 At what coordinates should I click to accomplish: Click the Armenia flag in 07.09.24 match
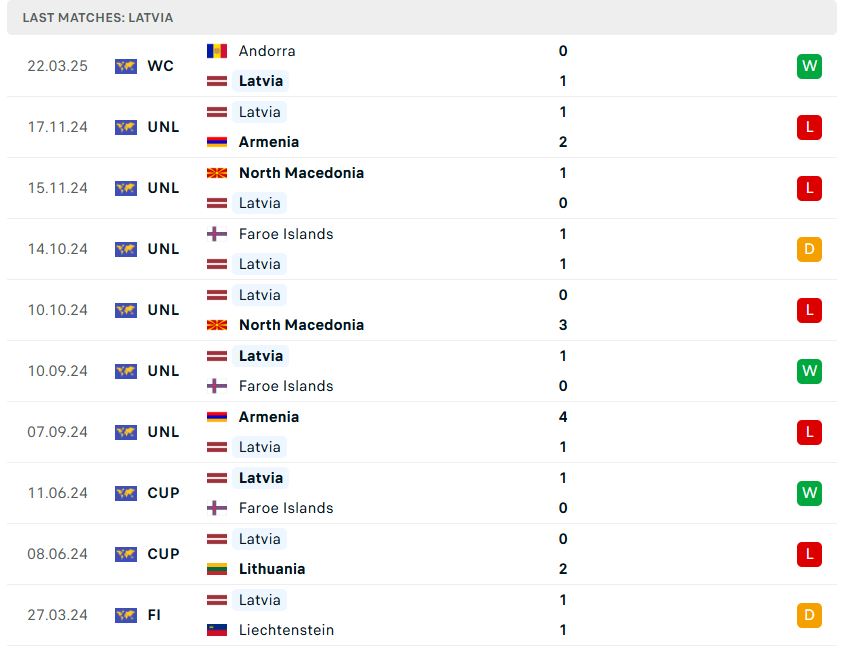point(217,417)
